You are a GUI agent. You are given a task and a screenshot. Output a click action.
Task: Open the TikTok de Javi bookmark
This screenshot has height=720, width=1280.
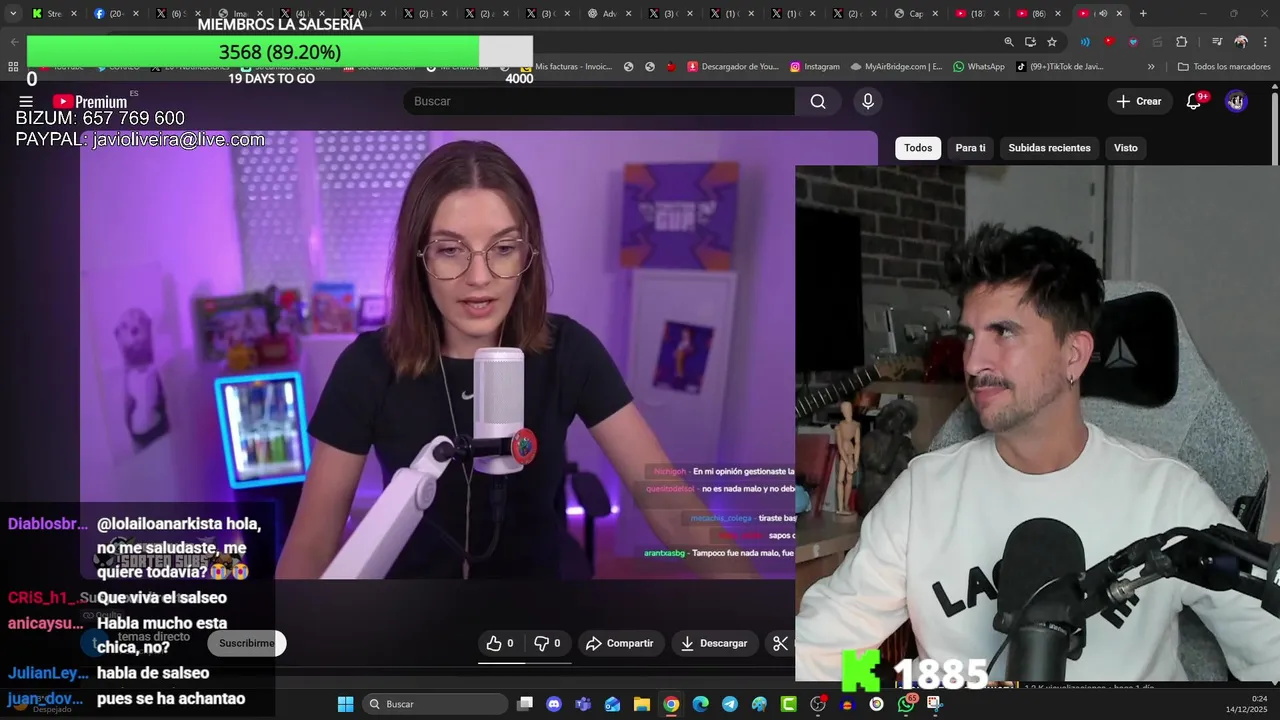(1059, 67)
